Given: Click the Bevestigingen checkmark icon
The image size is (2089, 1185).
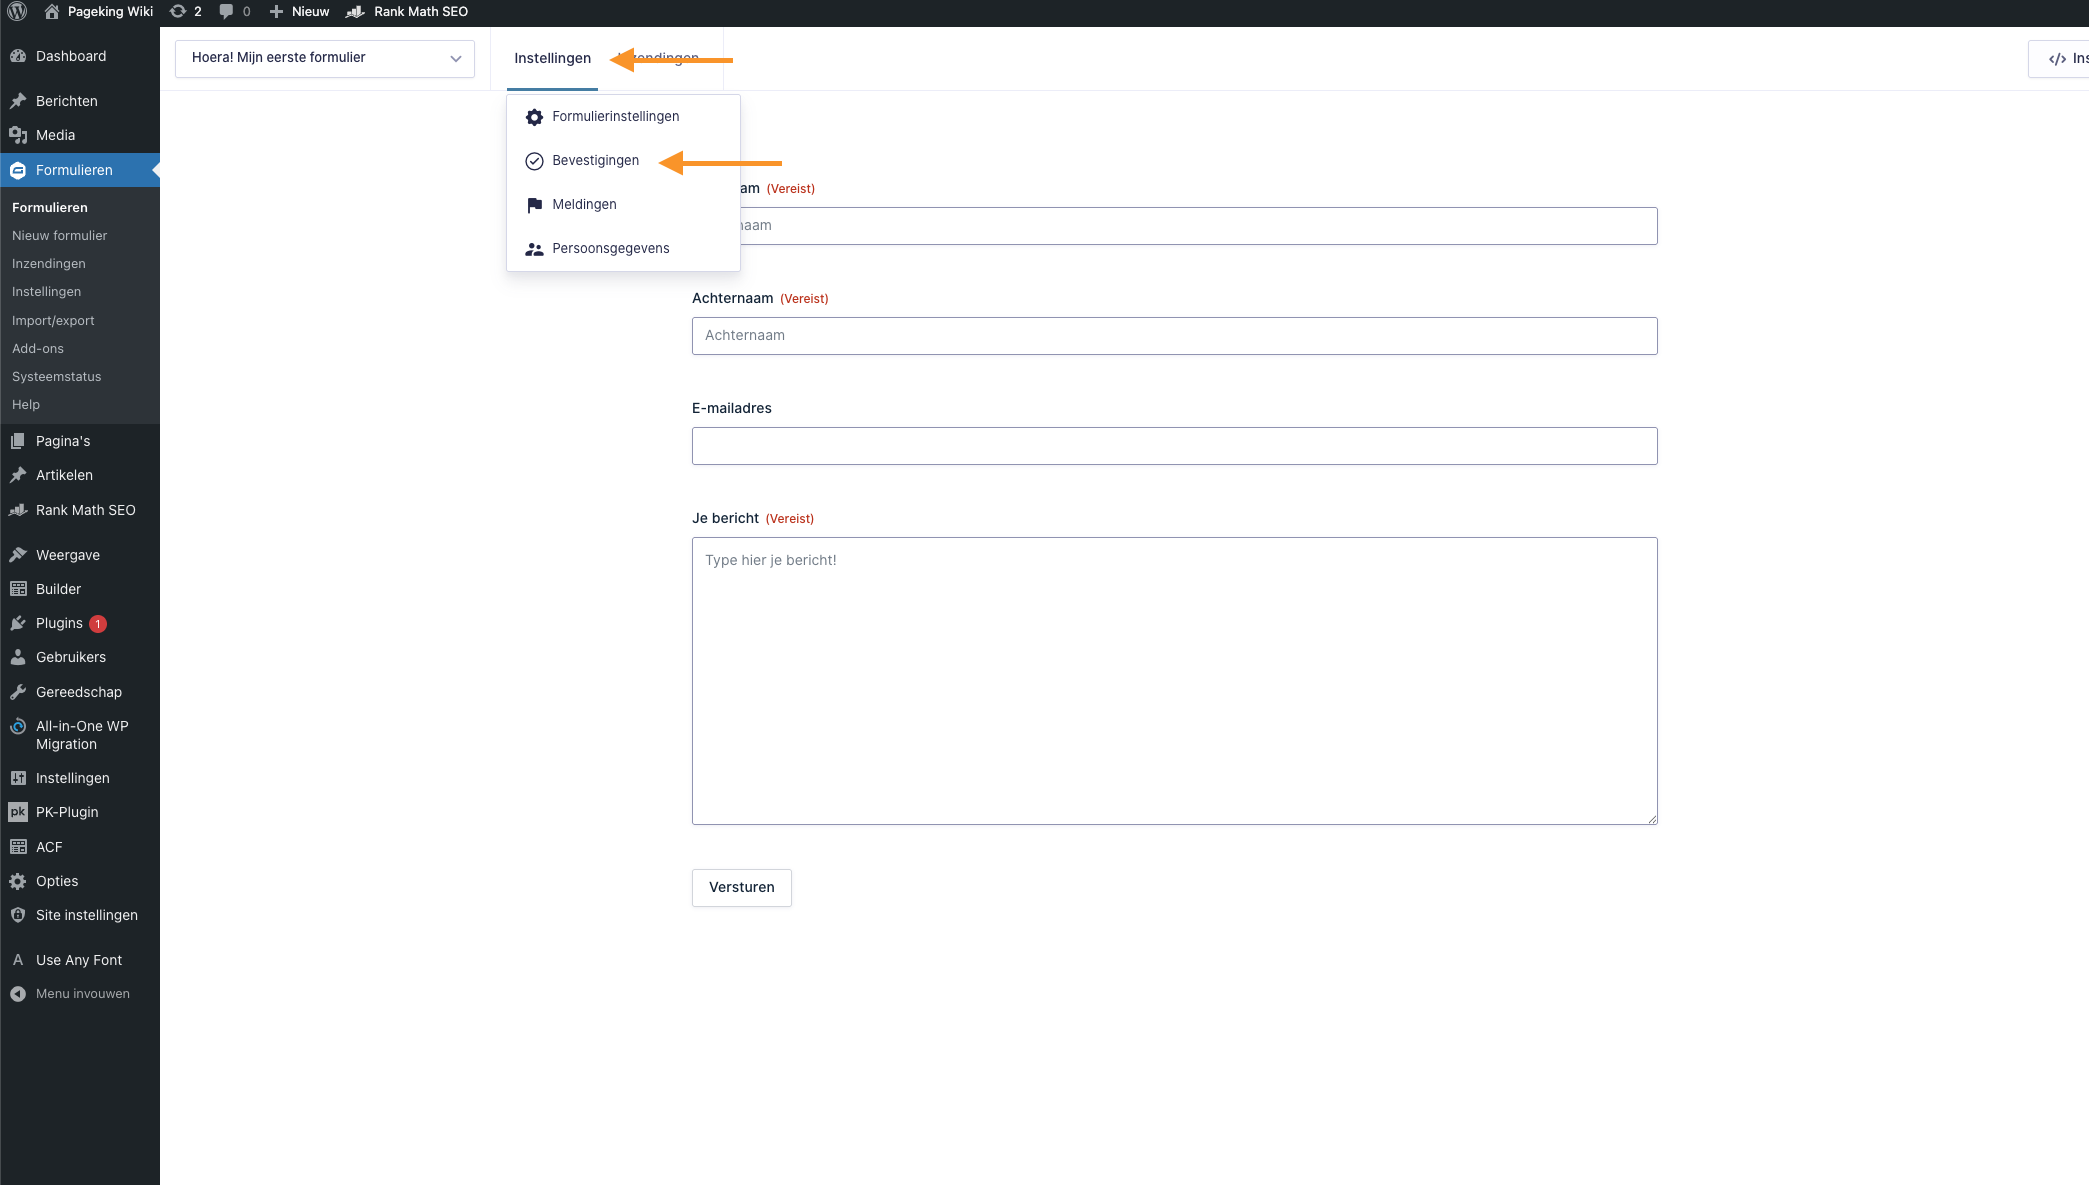Looking at the screenshot, I should pos(534,161).
